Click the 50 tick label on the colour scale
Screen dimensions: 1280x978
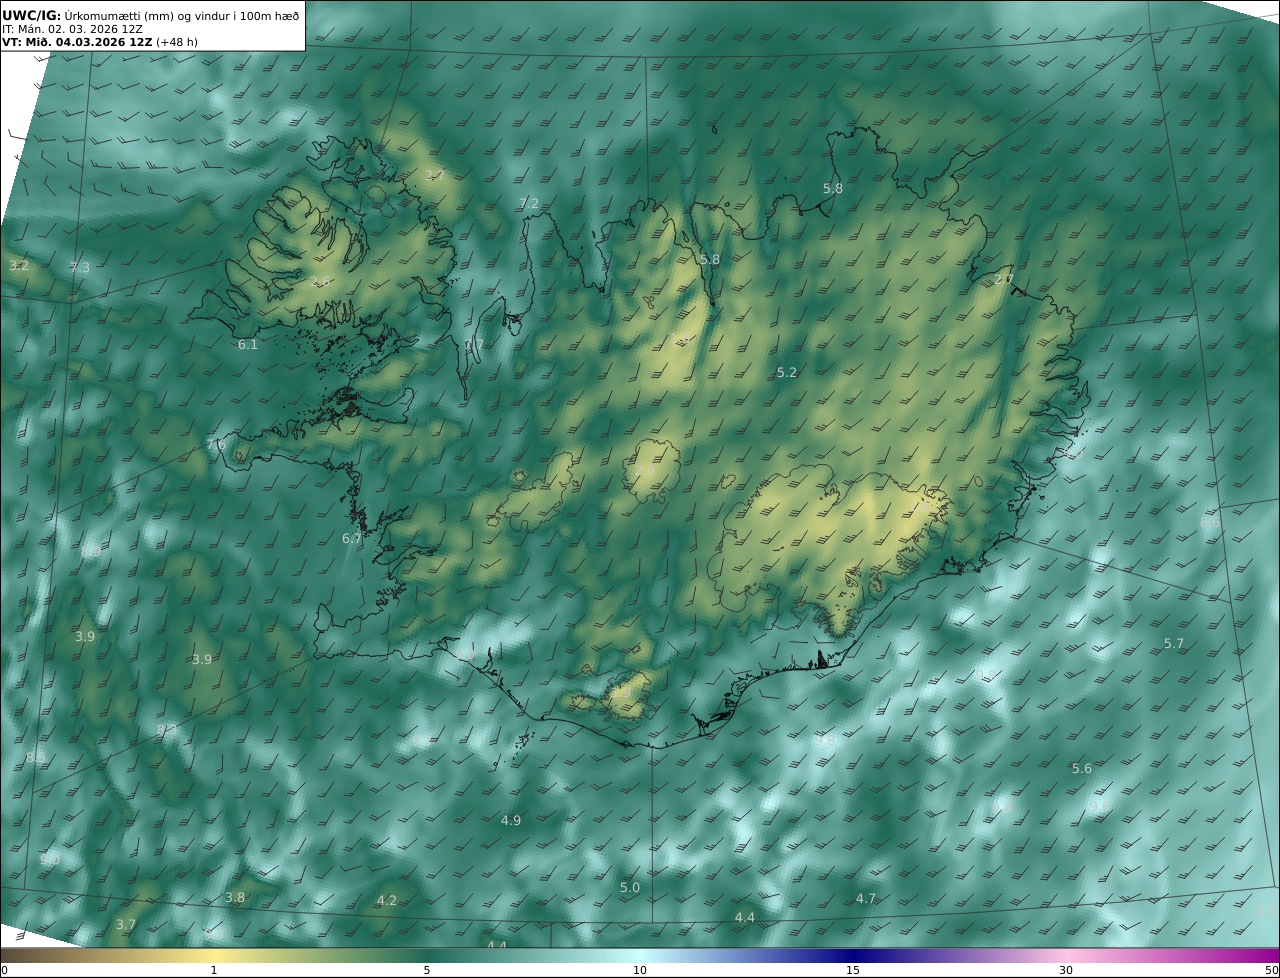coord(1272,970)
